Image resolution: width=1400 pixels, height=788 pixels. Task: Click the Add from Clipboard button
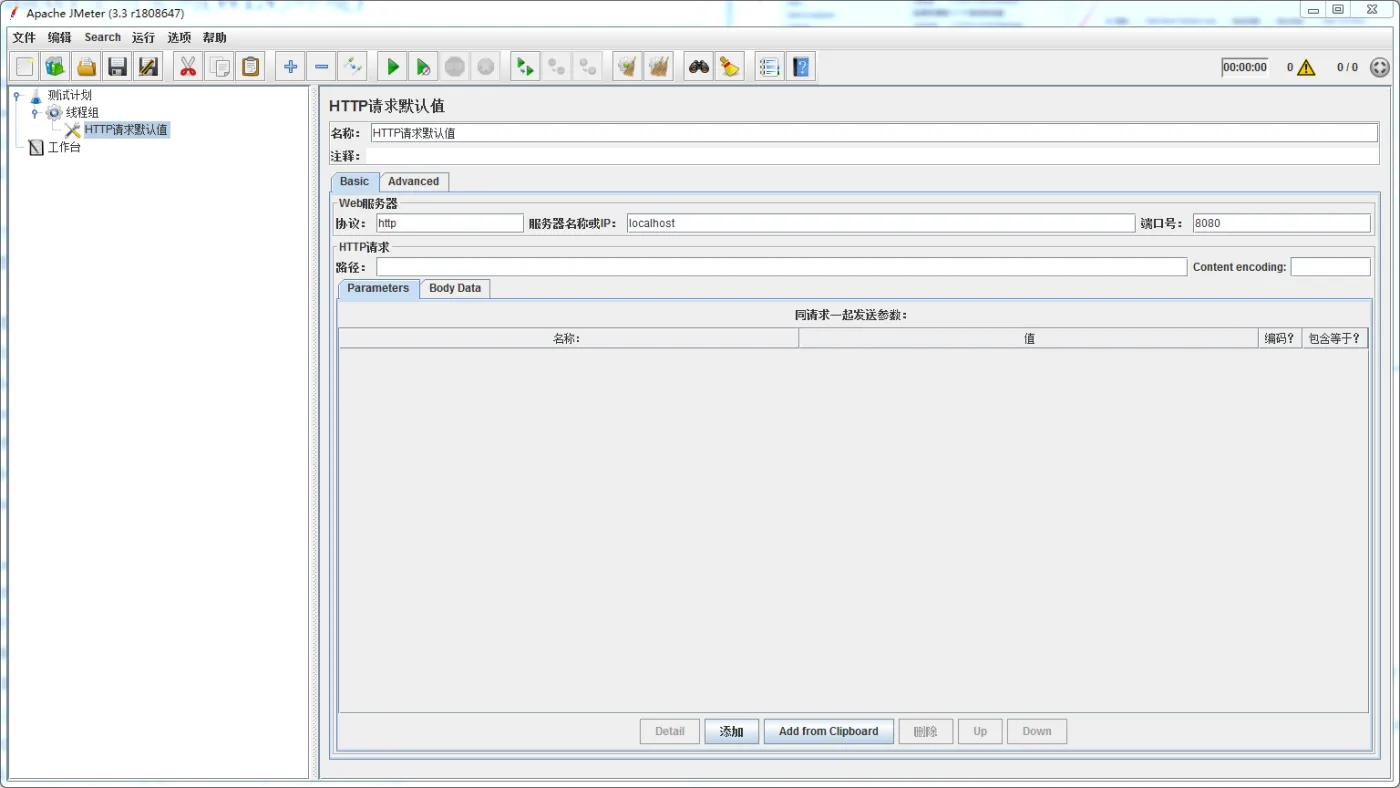828,731
